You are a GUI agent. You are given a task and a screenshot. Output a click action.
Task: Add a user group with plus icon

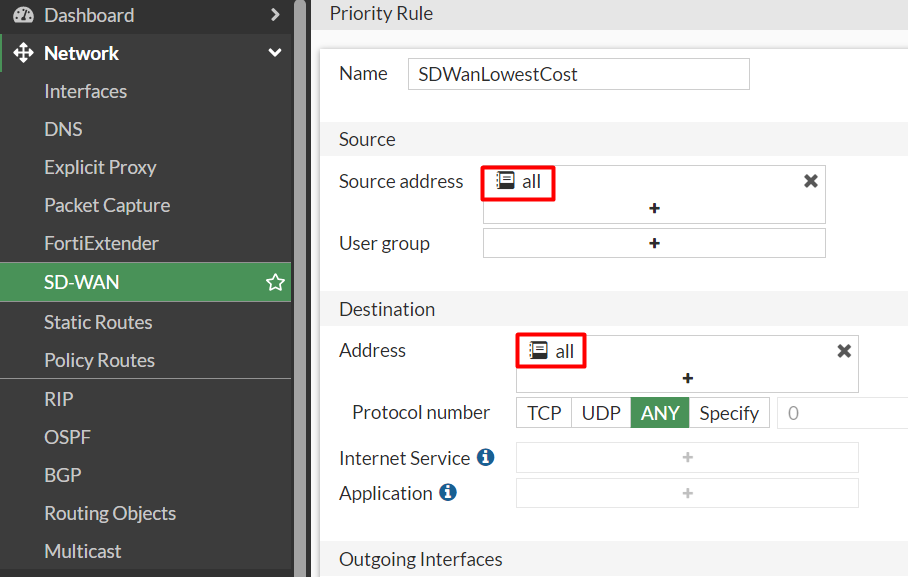pyautogui.click(x=654, y=243)
